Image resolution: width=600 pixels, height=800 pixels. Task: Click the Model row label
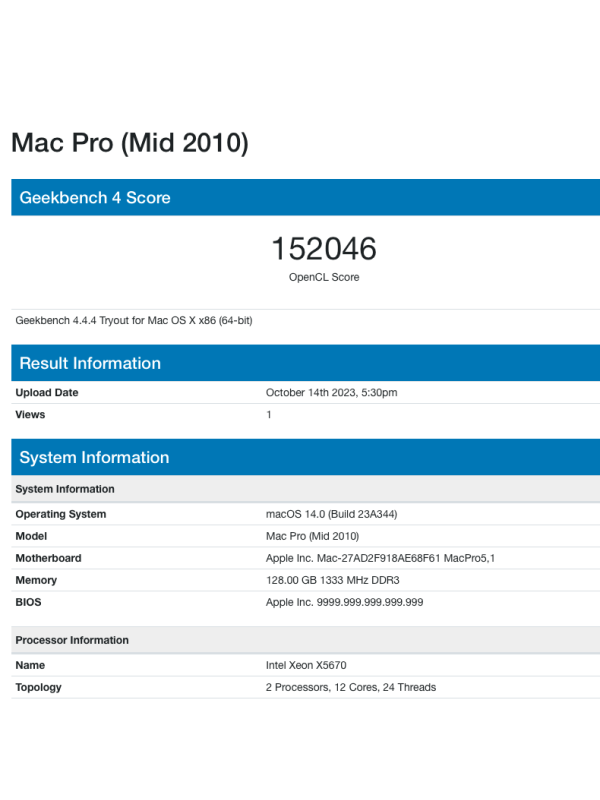pyautogui.click(x=31, y=536)
